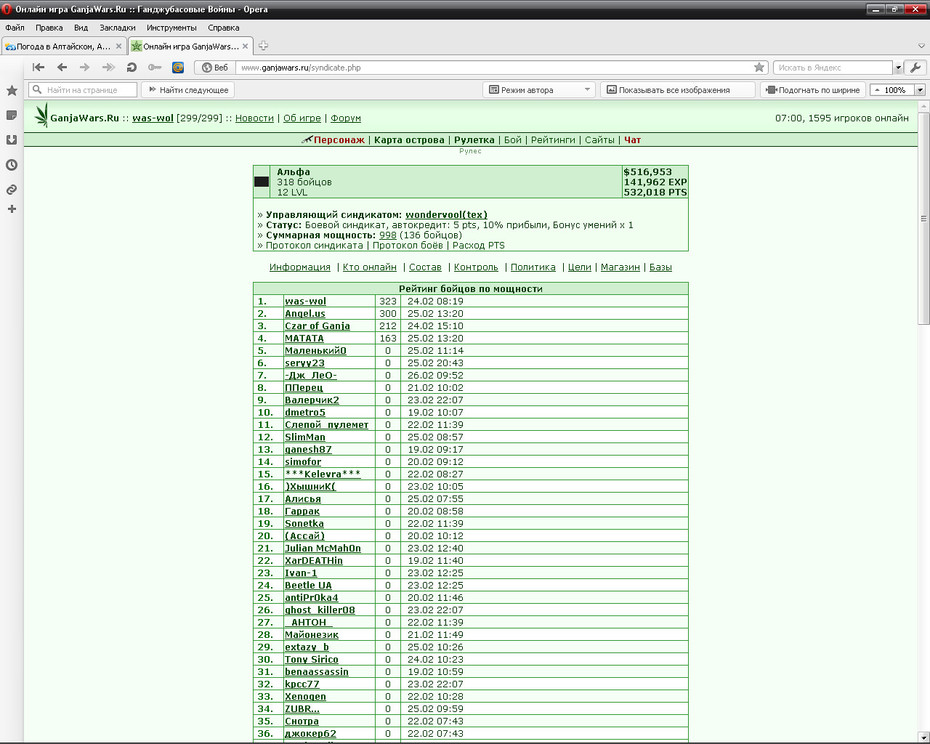Click the black syndicate color emblem
The image size is (930, 744).
coord(262,182)
